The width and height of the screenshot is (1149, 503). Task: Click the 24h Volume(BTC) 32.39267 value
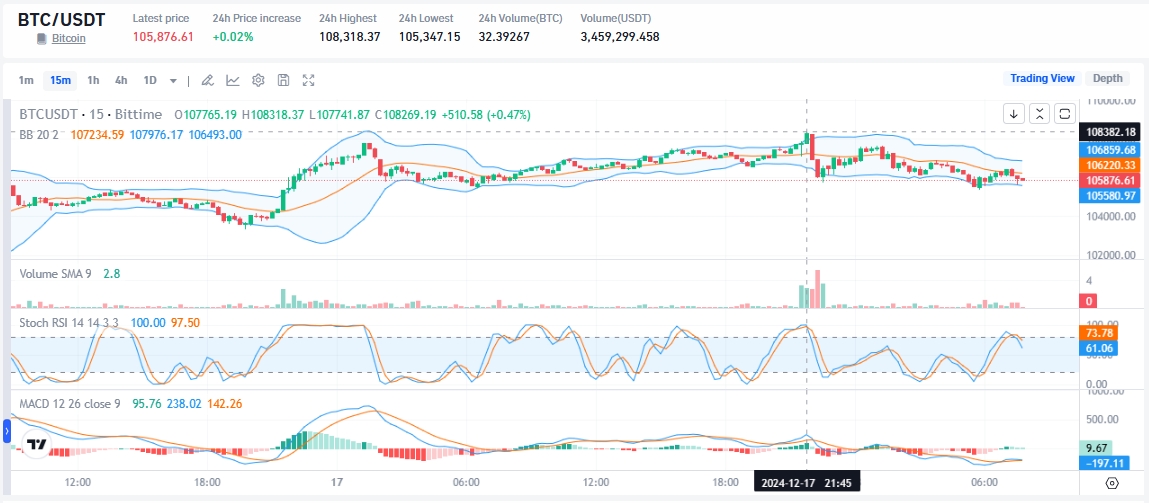(504, 37)
